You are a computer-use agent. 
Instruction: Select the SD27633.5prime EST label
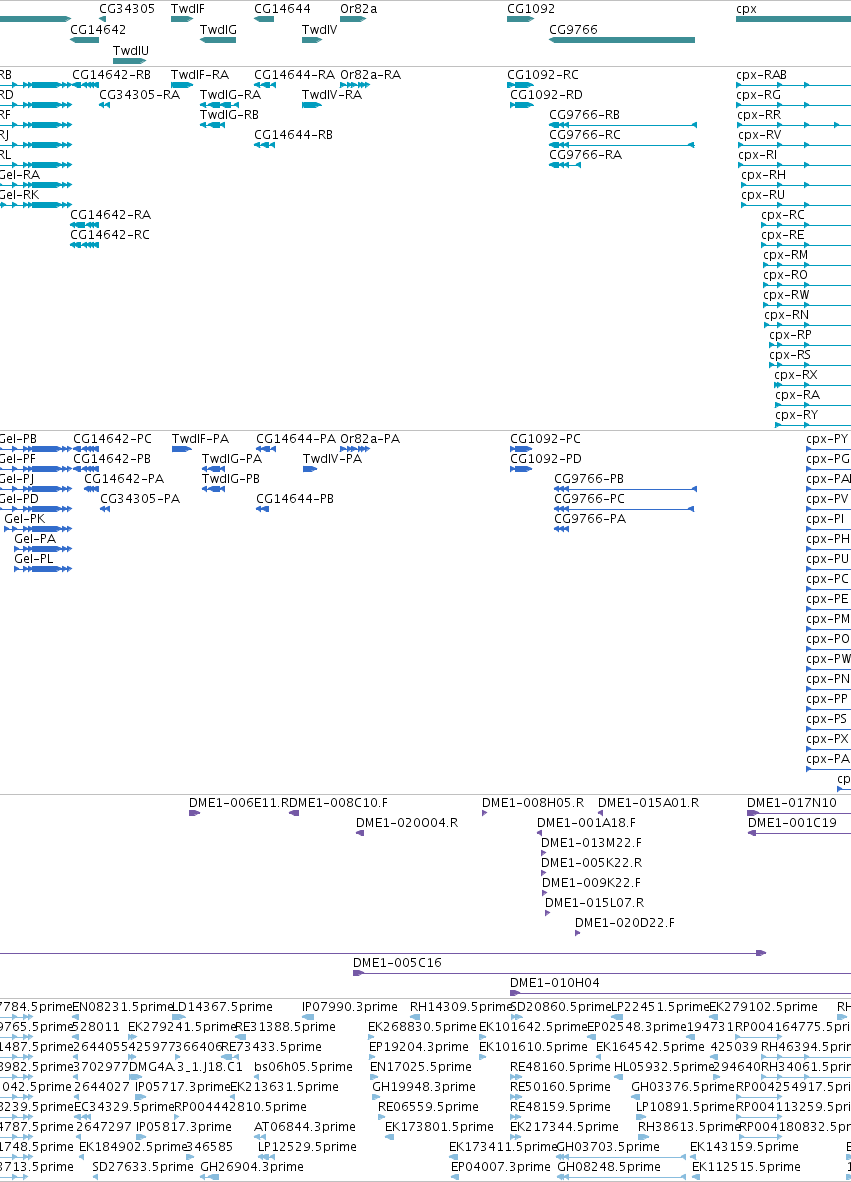pos(142,1167)
